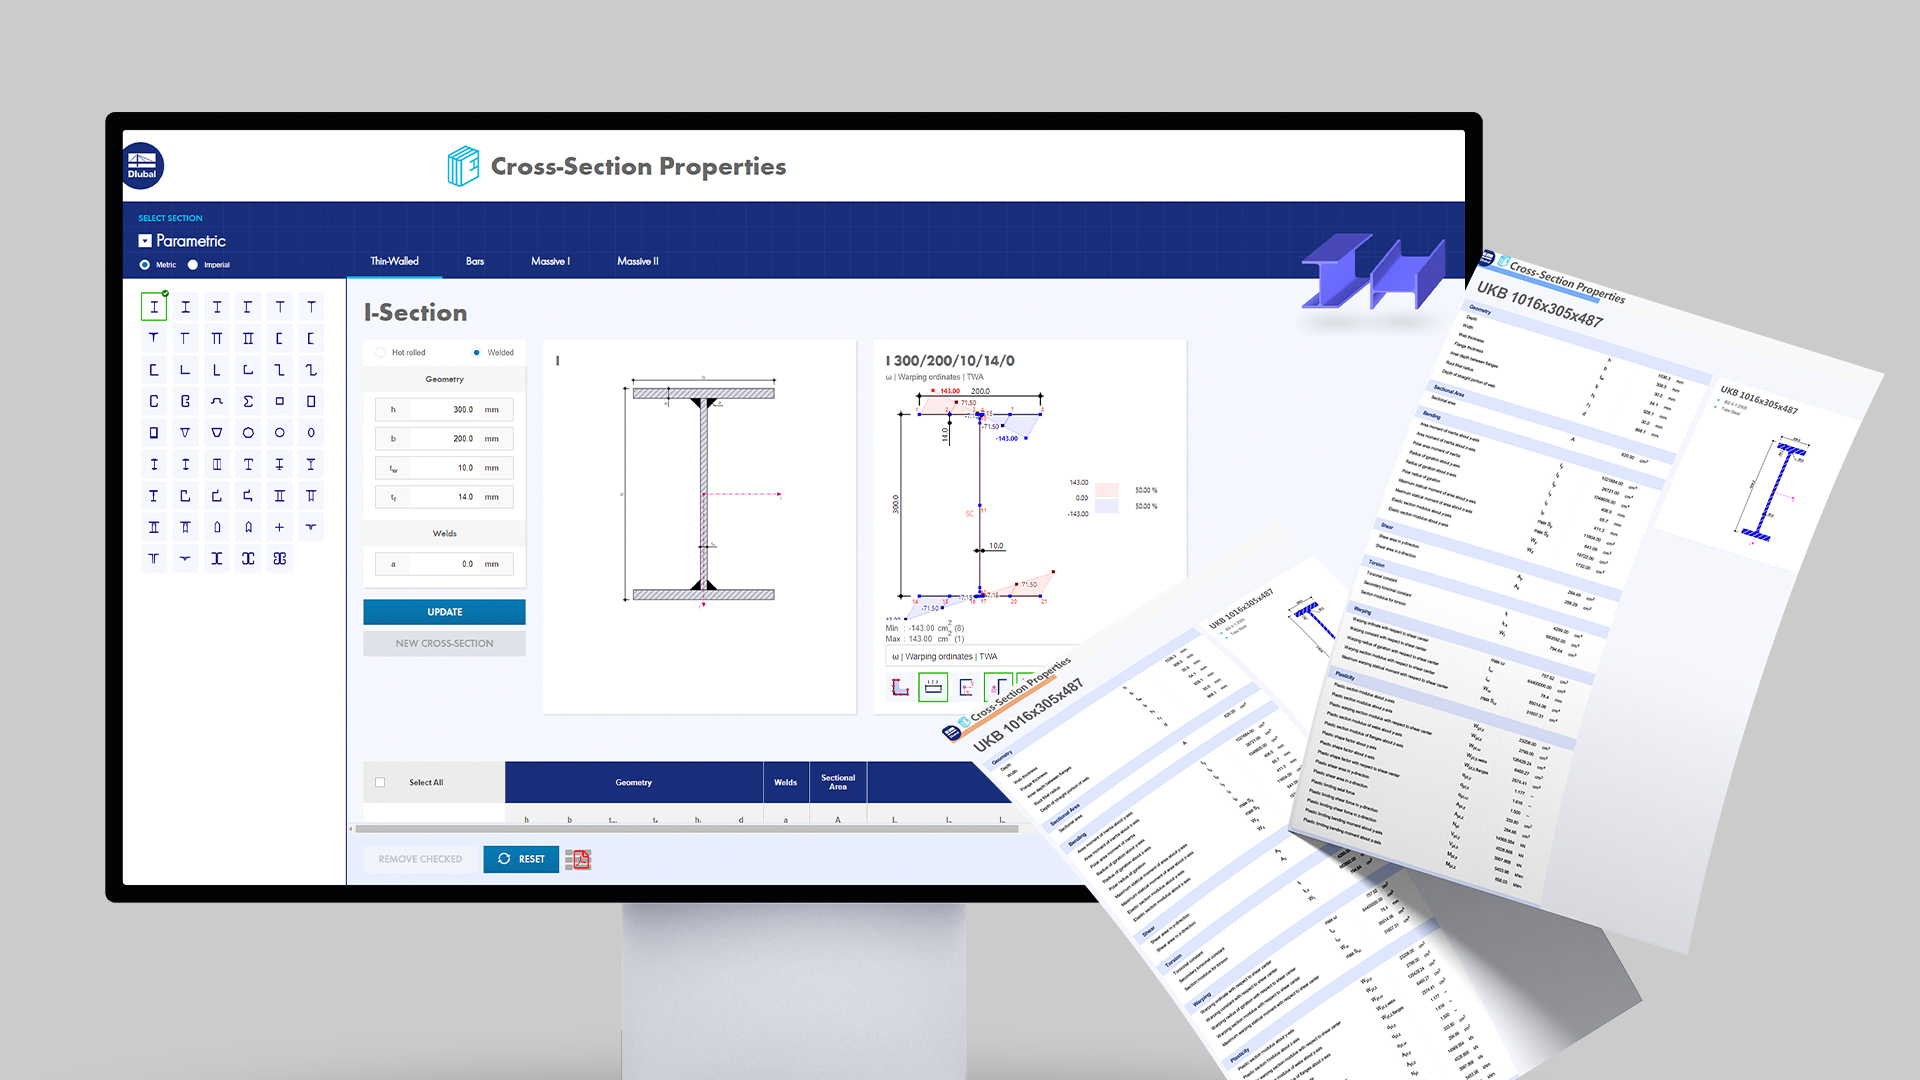Click the NEW CROSS-SECTION button
This screenshot has width=1920, height=1080.
(x=443, y=644)
